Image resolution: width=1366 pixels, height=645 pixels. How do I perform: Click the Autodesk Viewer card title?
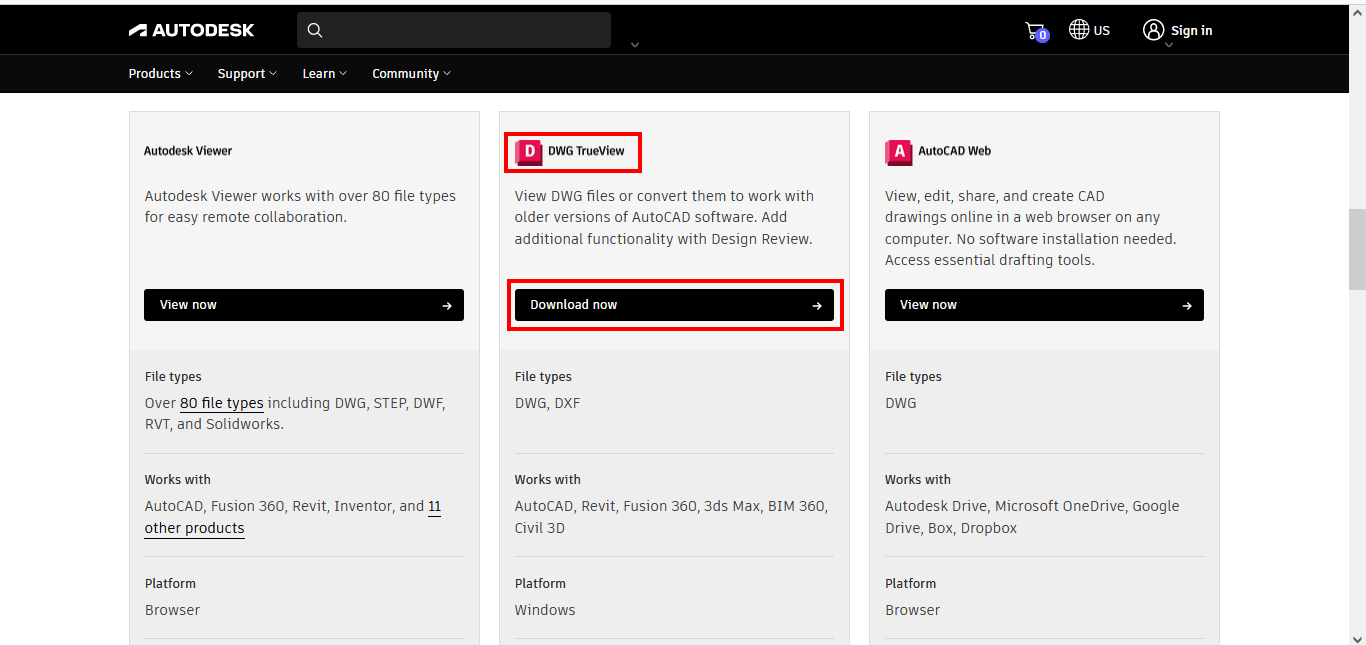[x=188, y=151]
